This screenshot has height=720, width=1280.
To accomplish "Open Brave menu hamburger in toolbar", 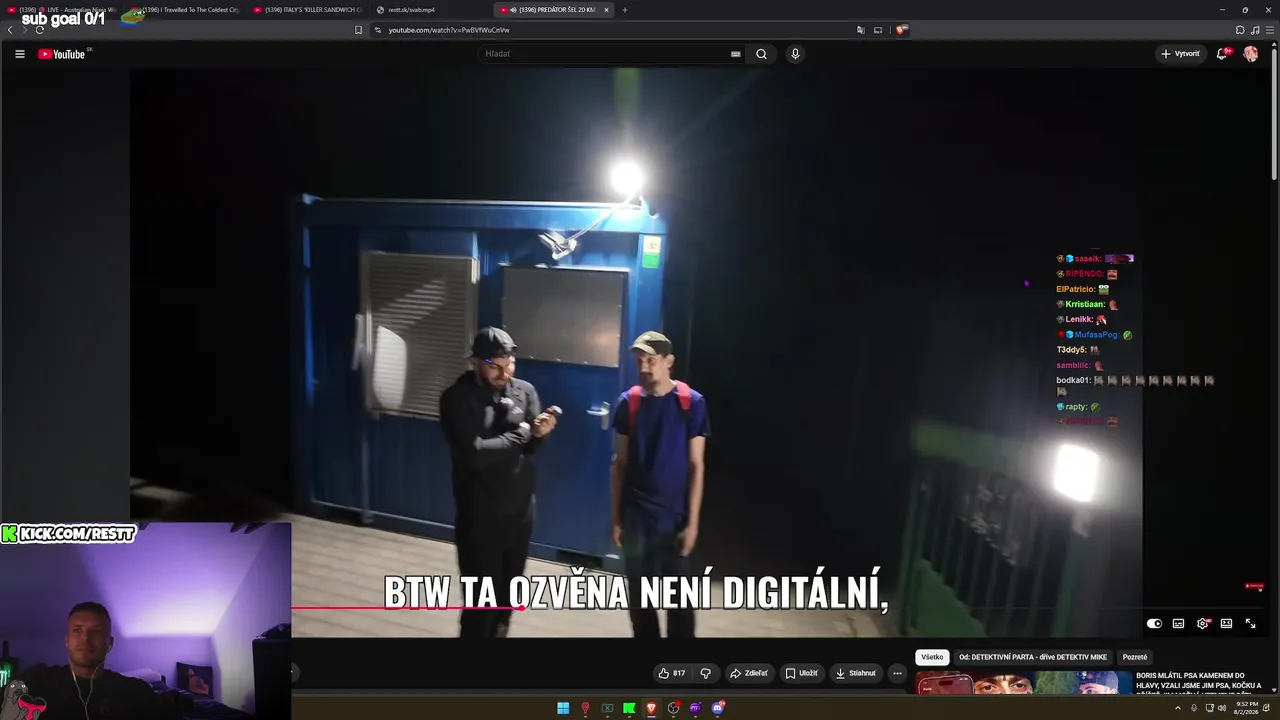I will click(x=1270, y=30).
